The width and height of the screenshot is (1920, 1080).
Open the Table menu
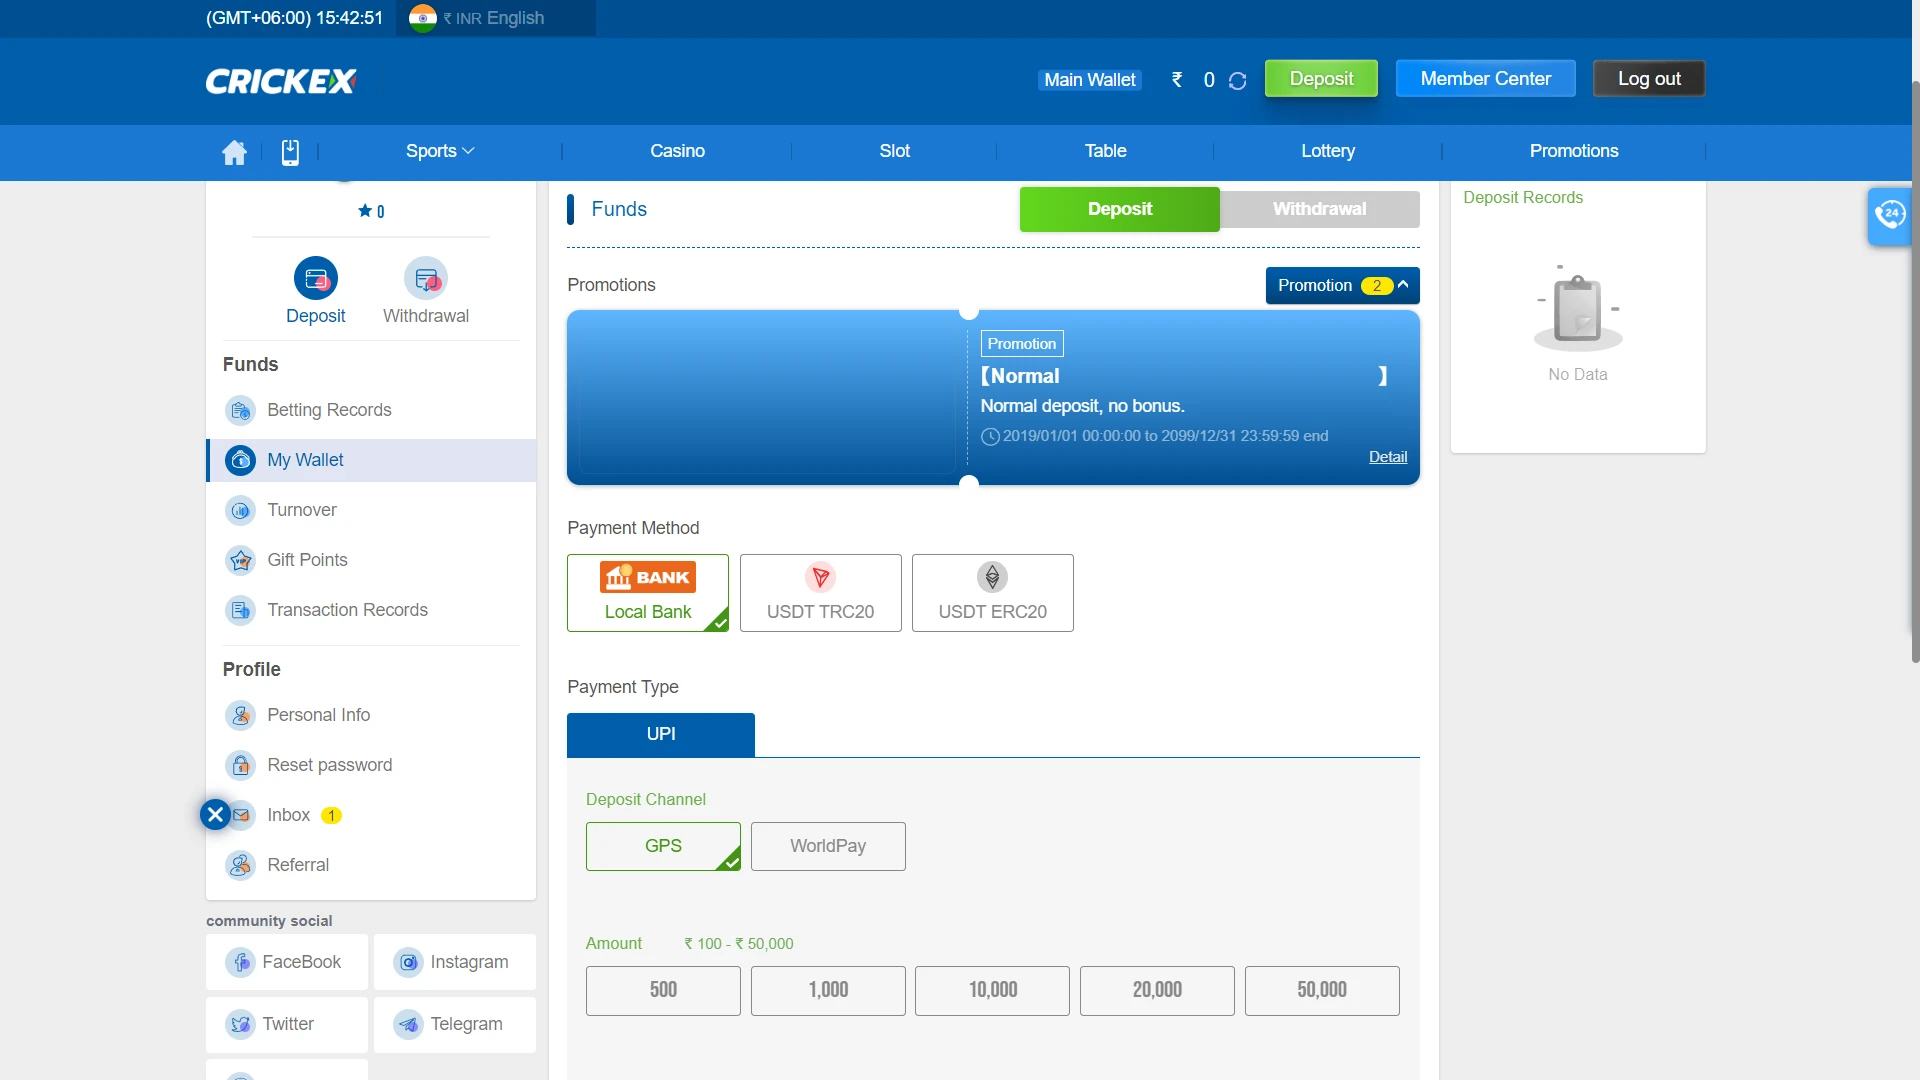[1105, 151]
